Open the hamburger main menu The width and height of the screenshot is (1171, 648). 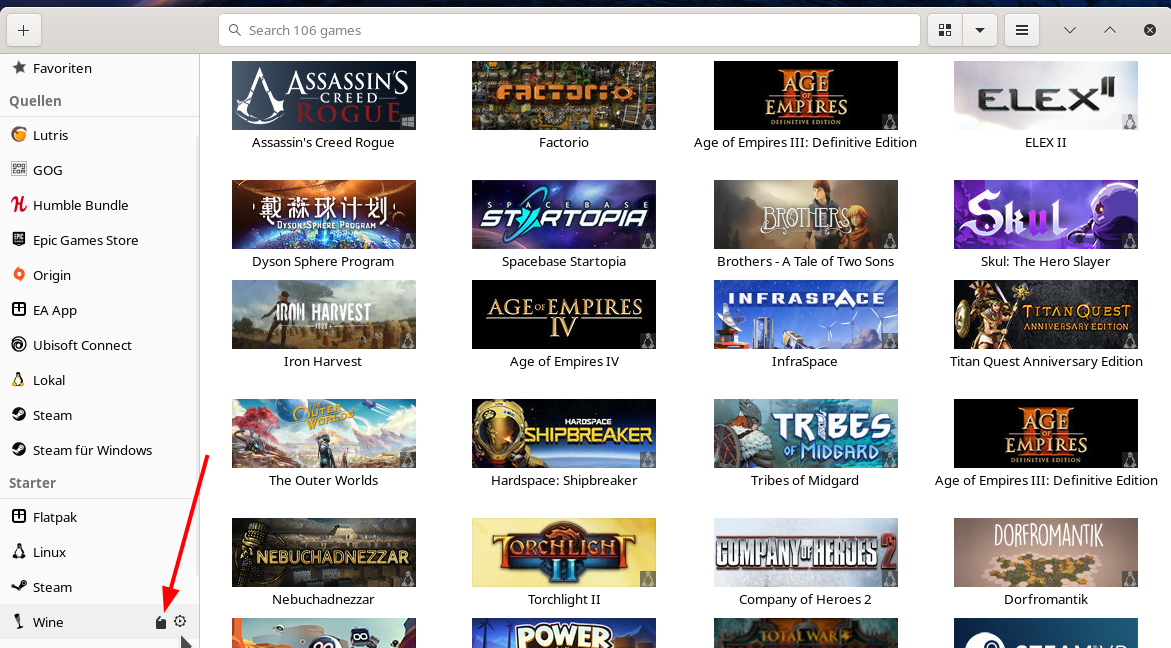pos(1022,30)
